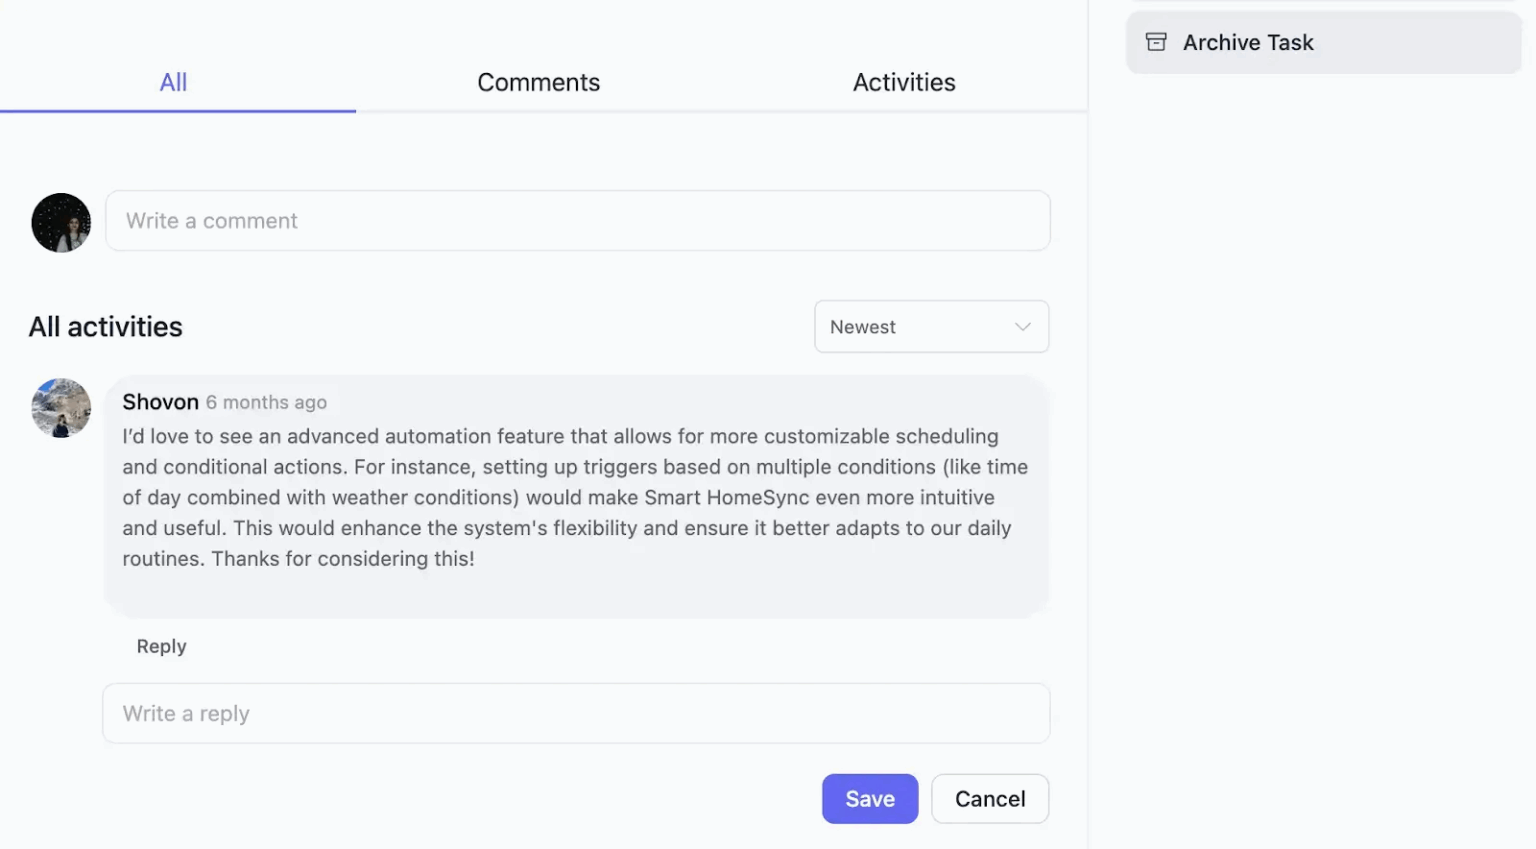Click the archive box icon
Image resolution: width=1536 pixels, height=849 pixels.
coord(1156,42)
